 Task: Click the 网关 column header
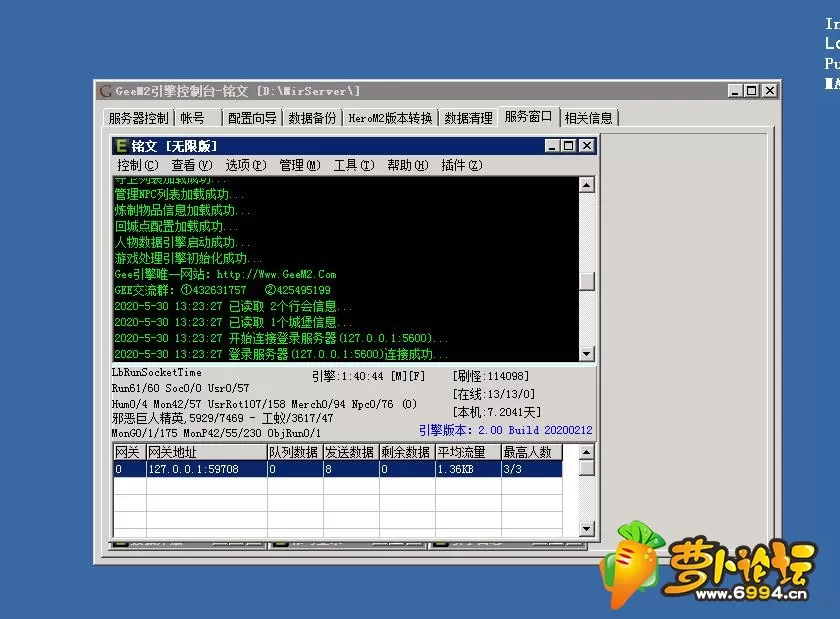coord(130,452)
